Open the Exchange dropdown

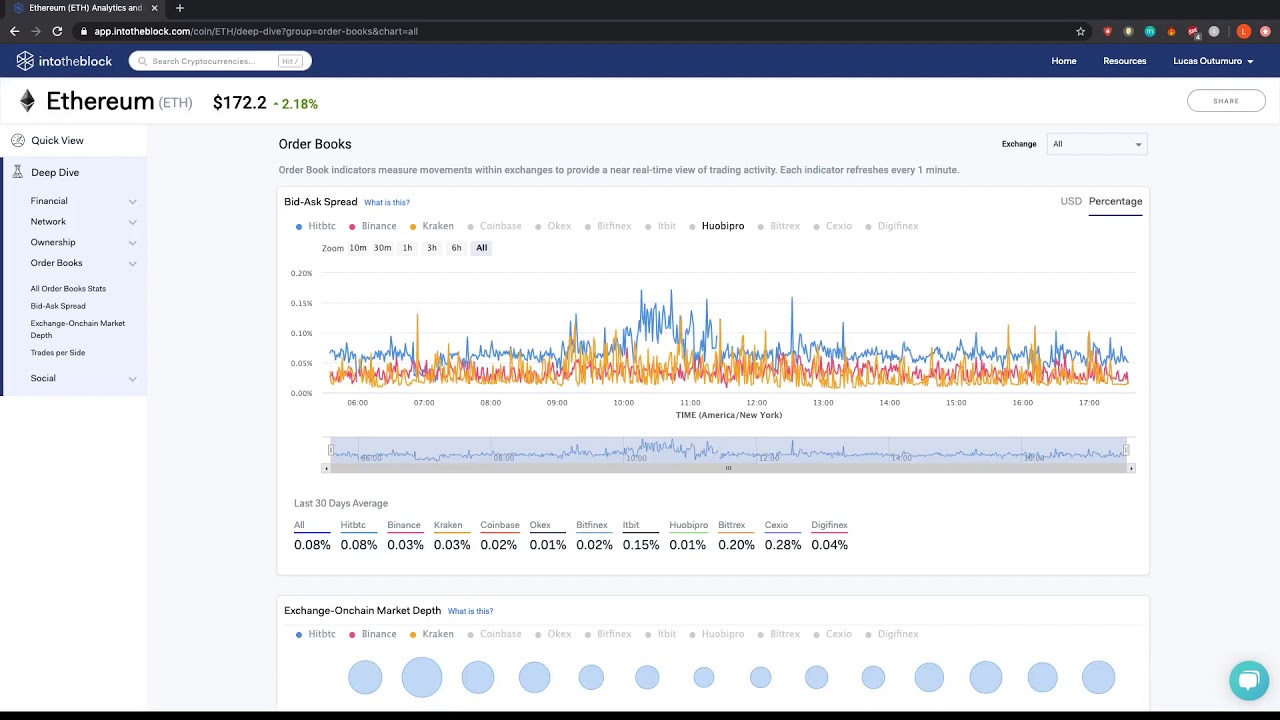pos(1096,144)
